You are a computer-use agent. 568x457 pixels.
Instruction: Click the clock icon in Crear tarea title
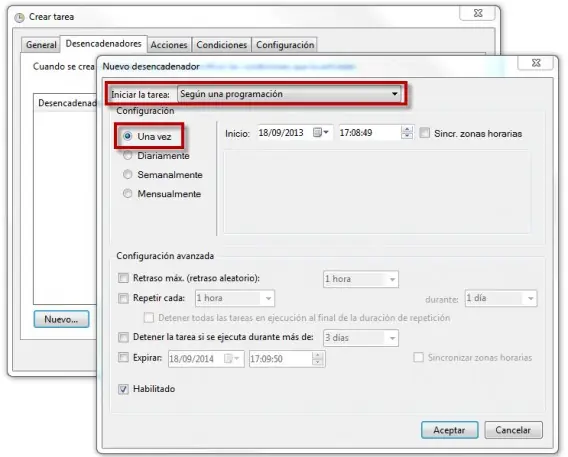(x=19, y=17)
